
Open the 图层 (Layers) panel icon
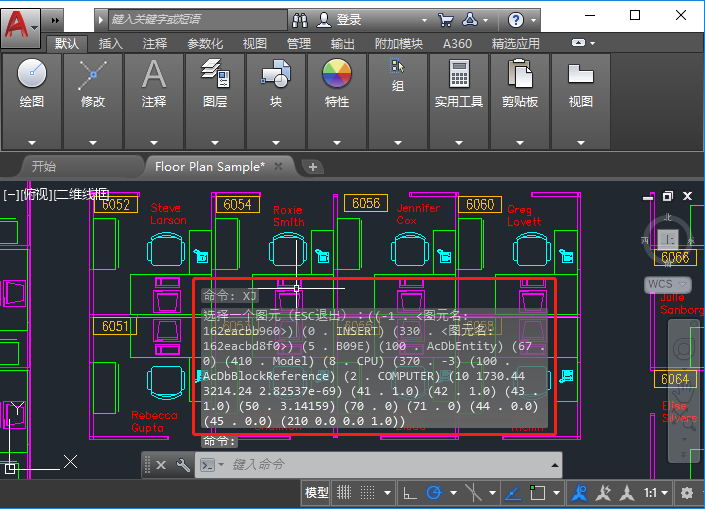click(215, 73)
